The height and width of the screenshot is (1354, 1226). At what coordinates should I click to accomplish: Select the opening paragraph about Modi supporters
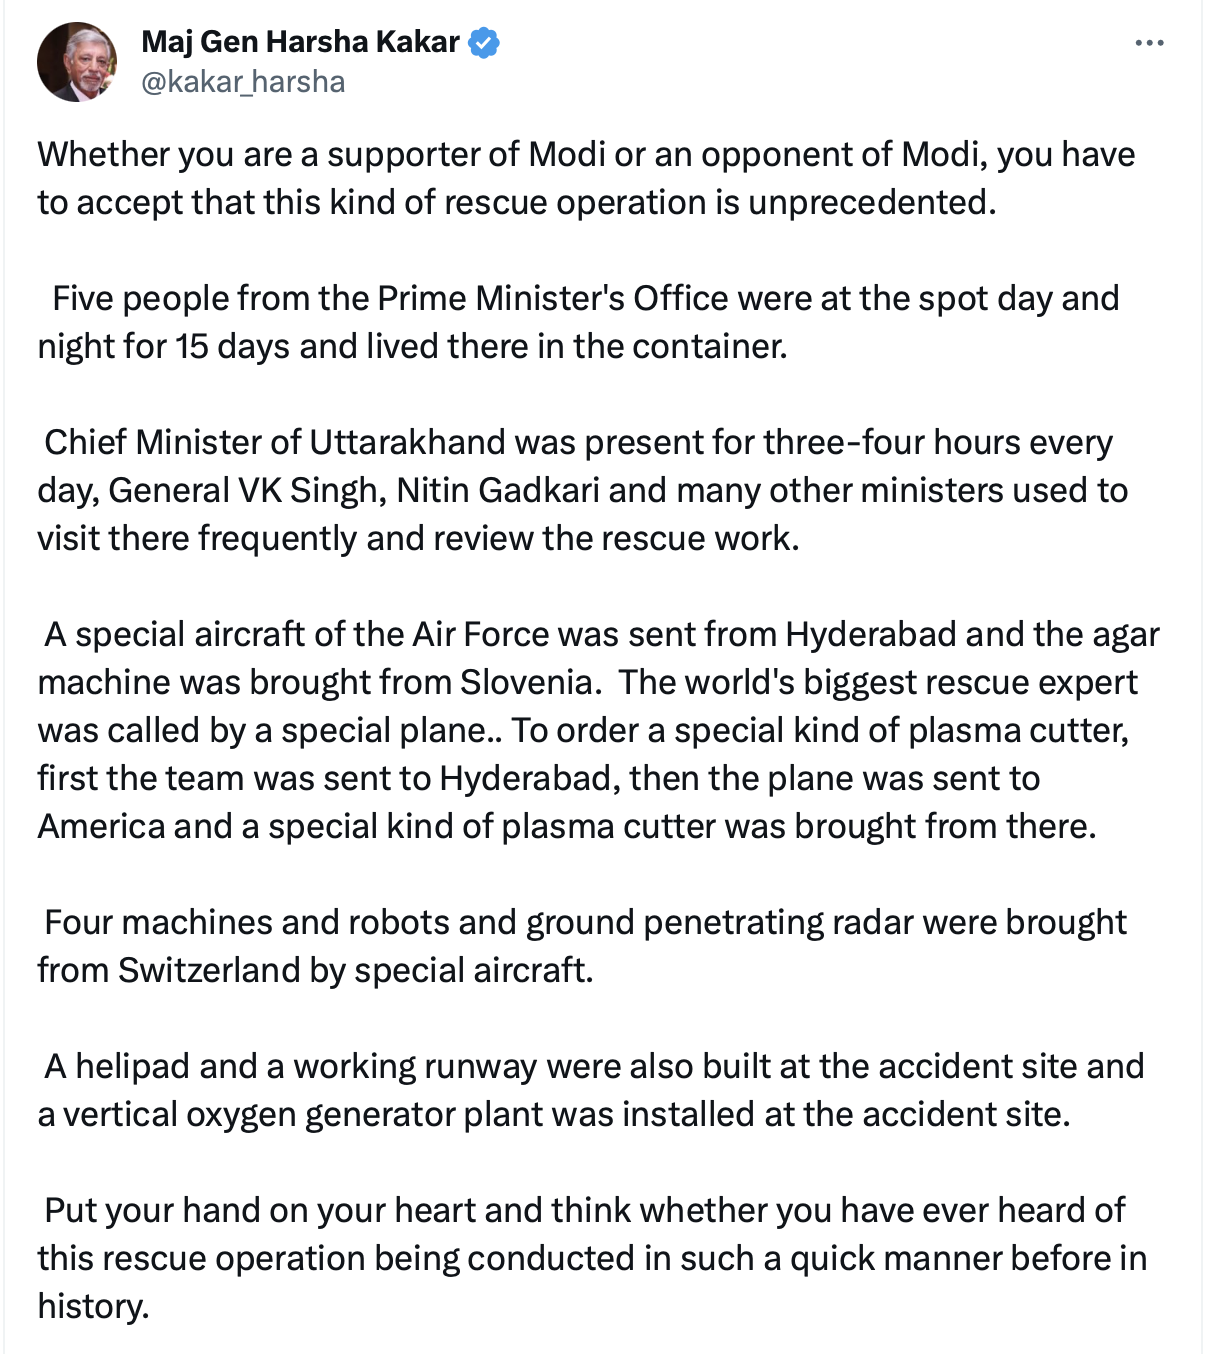click(586, 178)
